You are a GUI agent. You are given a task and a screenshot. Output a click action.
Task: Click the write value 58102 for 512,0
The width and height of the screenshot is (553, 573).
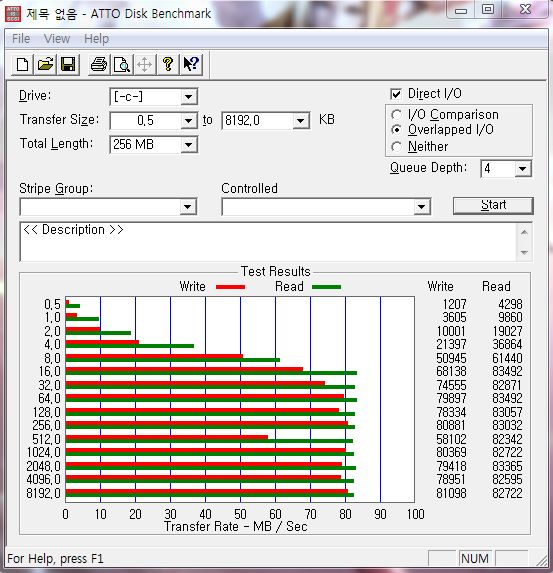[451, 439]
